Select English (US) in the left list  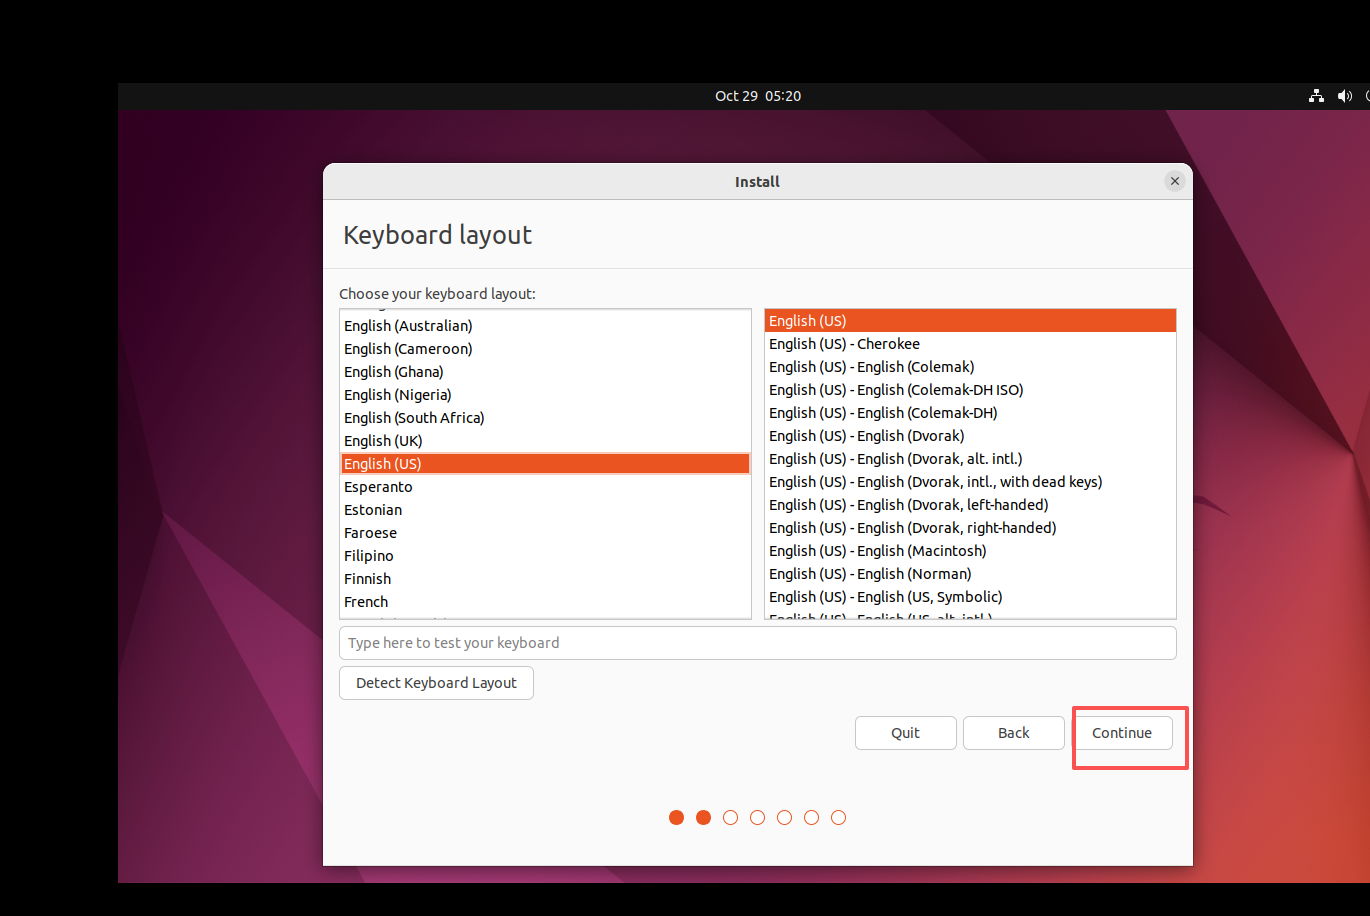click(545, 464)
